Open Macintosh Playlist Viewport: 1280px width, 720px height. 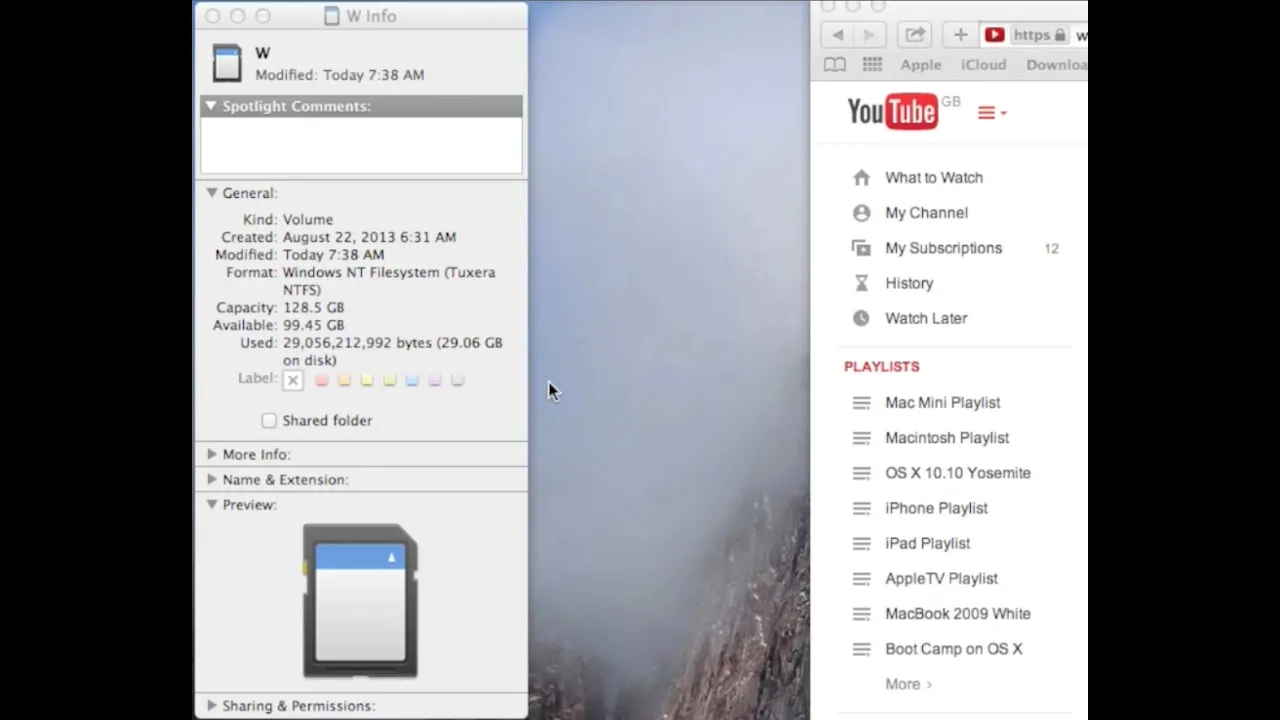(947, 438)
